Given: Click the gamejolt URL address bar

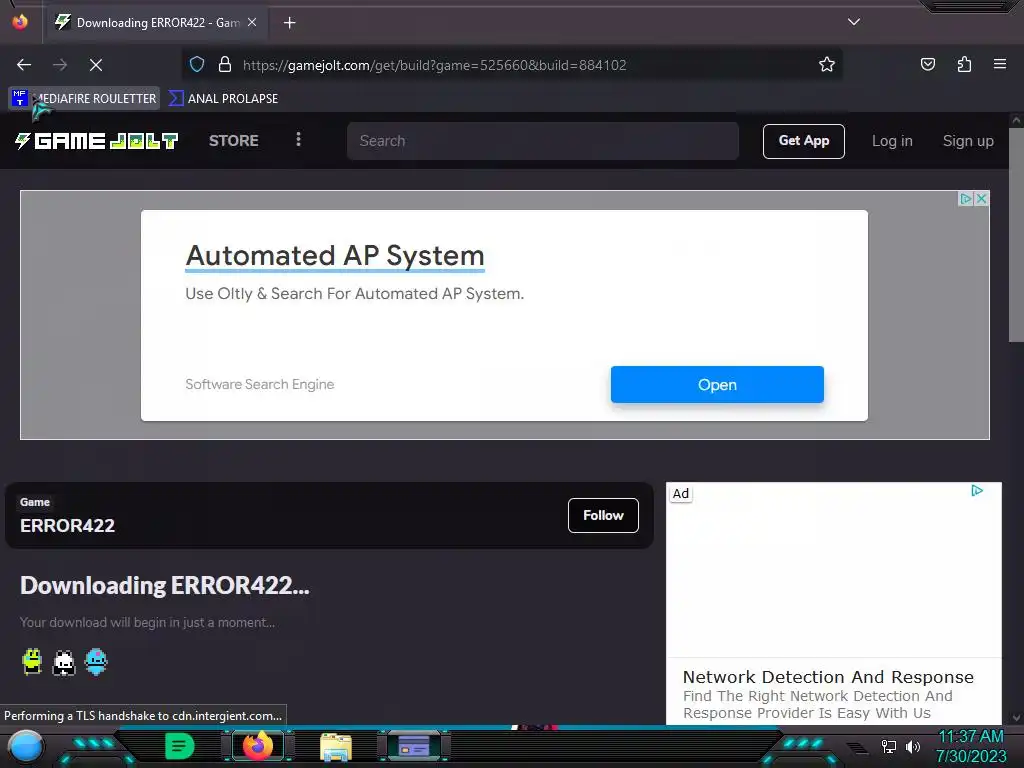Looking at the screenshot, I should click(x=512, y=65).
